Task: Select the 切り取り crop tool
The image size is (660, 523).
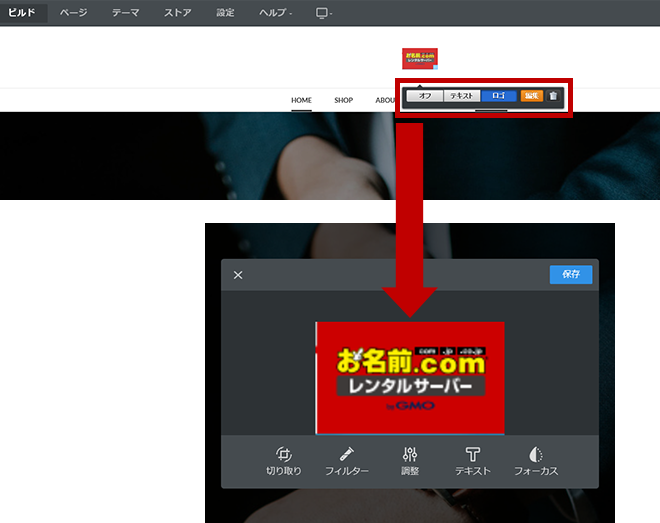Action: tap(284, 462)
